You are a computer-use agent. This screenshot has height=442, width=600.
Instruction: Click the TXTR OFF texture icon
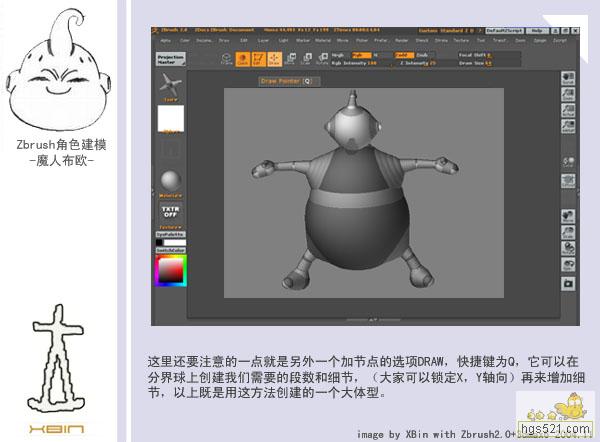click(170, 212)
